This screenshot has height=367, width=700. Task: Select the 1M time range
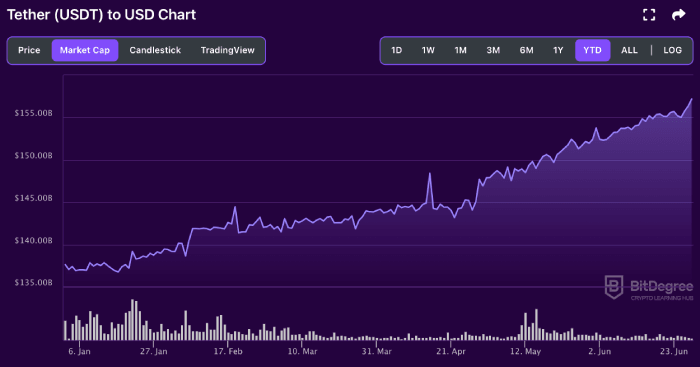click(460, 50)
